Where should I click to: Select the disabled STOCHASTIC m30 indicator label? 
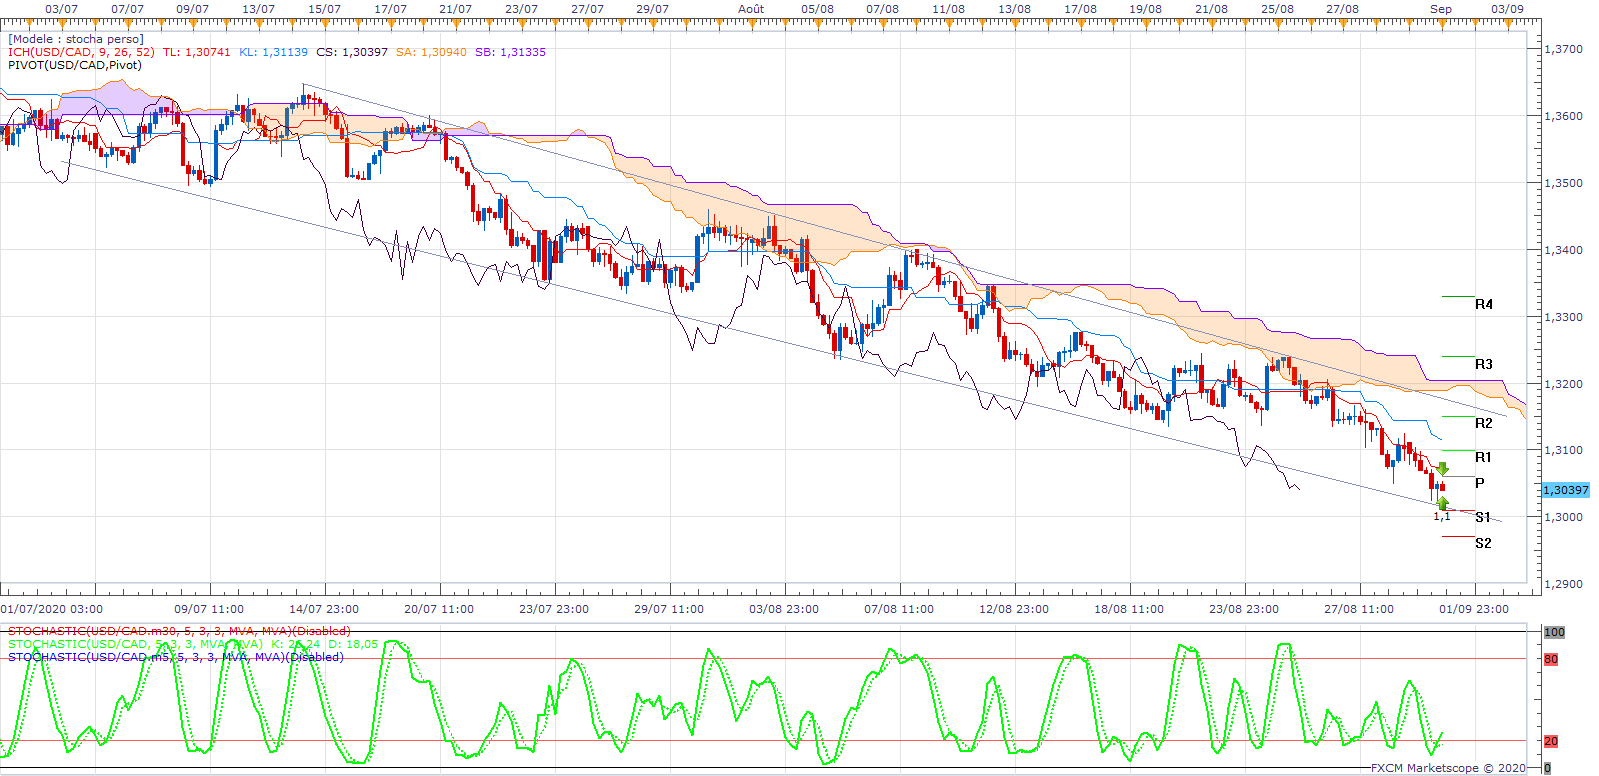(179, 631)
